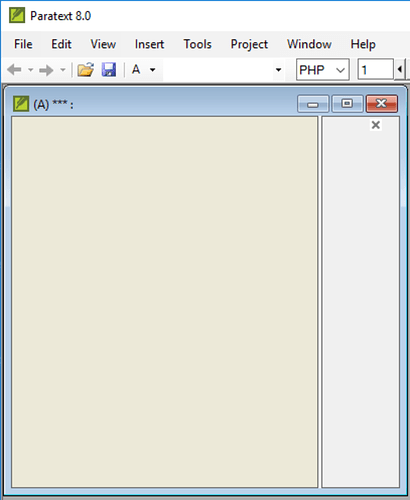Click inside the beige text editing area

click(x=164, y=302)
